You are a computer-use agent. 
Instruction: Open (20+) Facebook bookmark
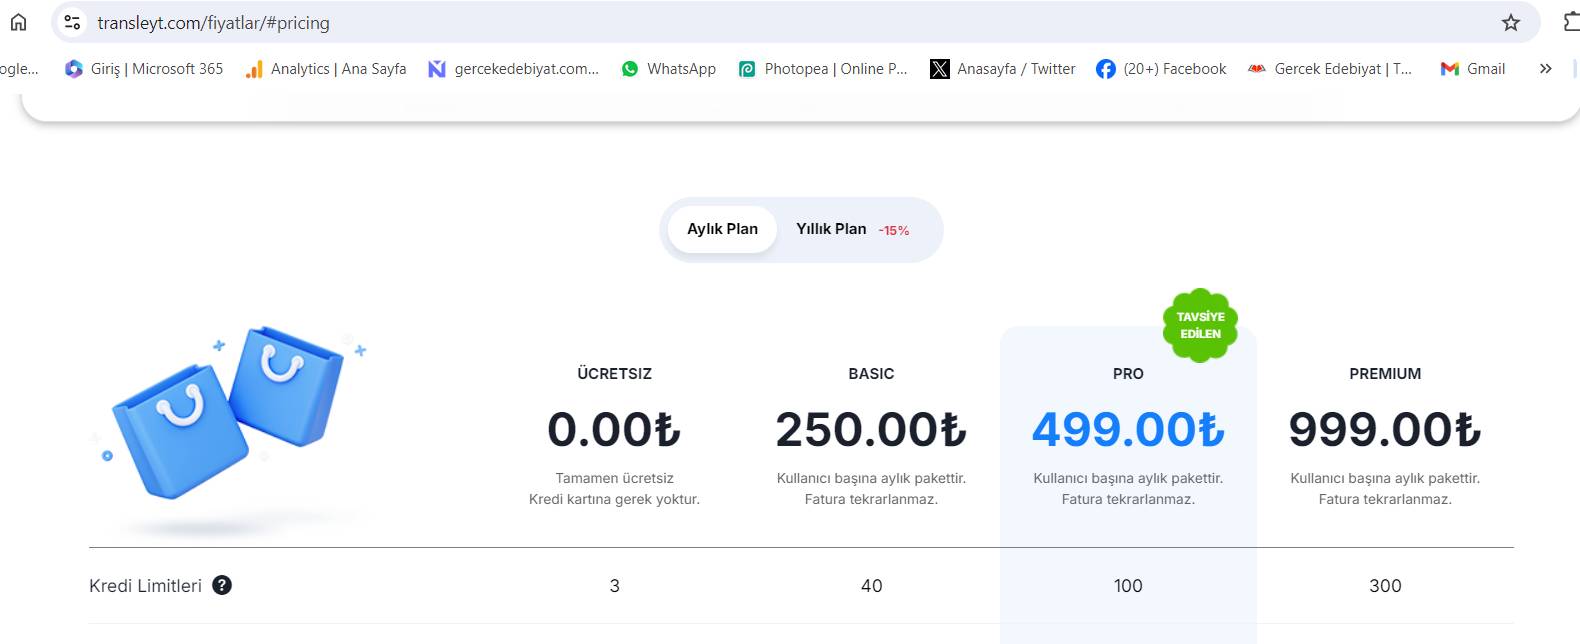(x=1161, y=69)
